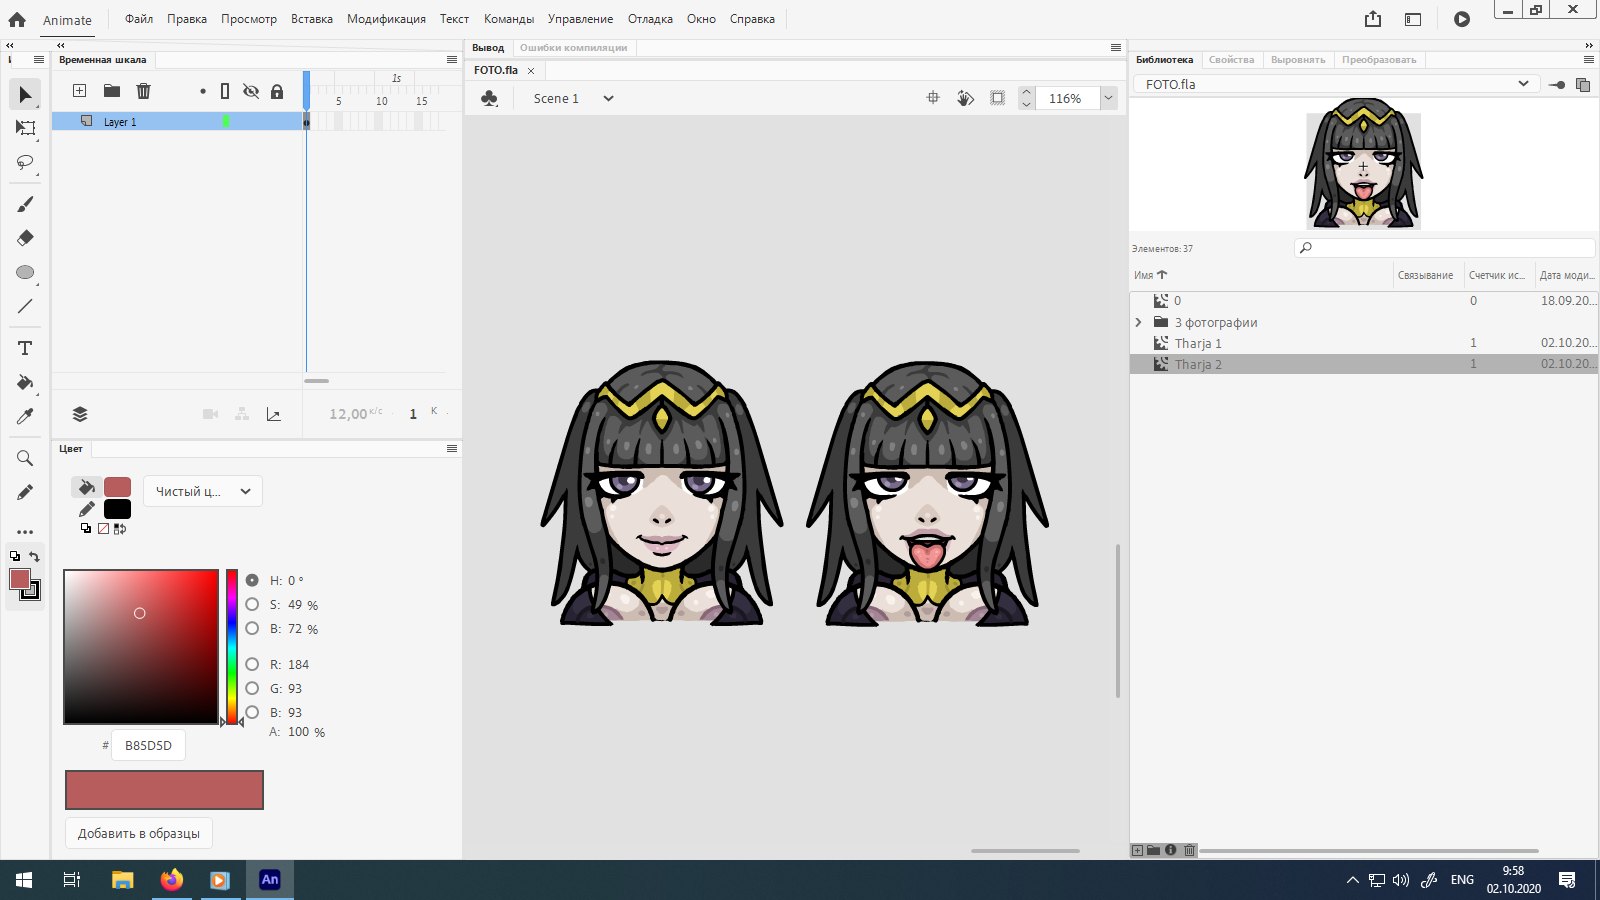Switch to the Выровнять tab
The height and width of the screenshot is (900, 1600).
(x=1298, y=60)
